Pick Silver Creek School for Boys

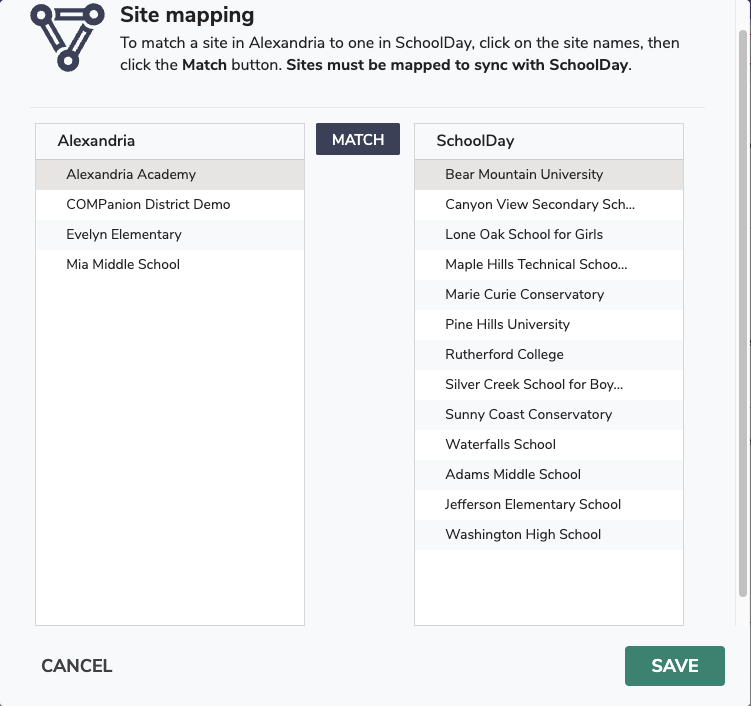pyautogui.click(x=549, y=385)
